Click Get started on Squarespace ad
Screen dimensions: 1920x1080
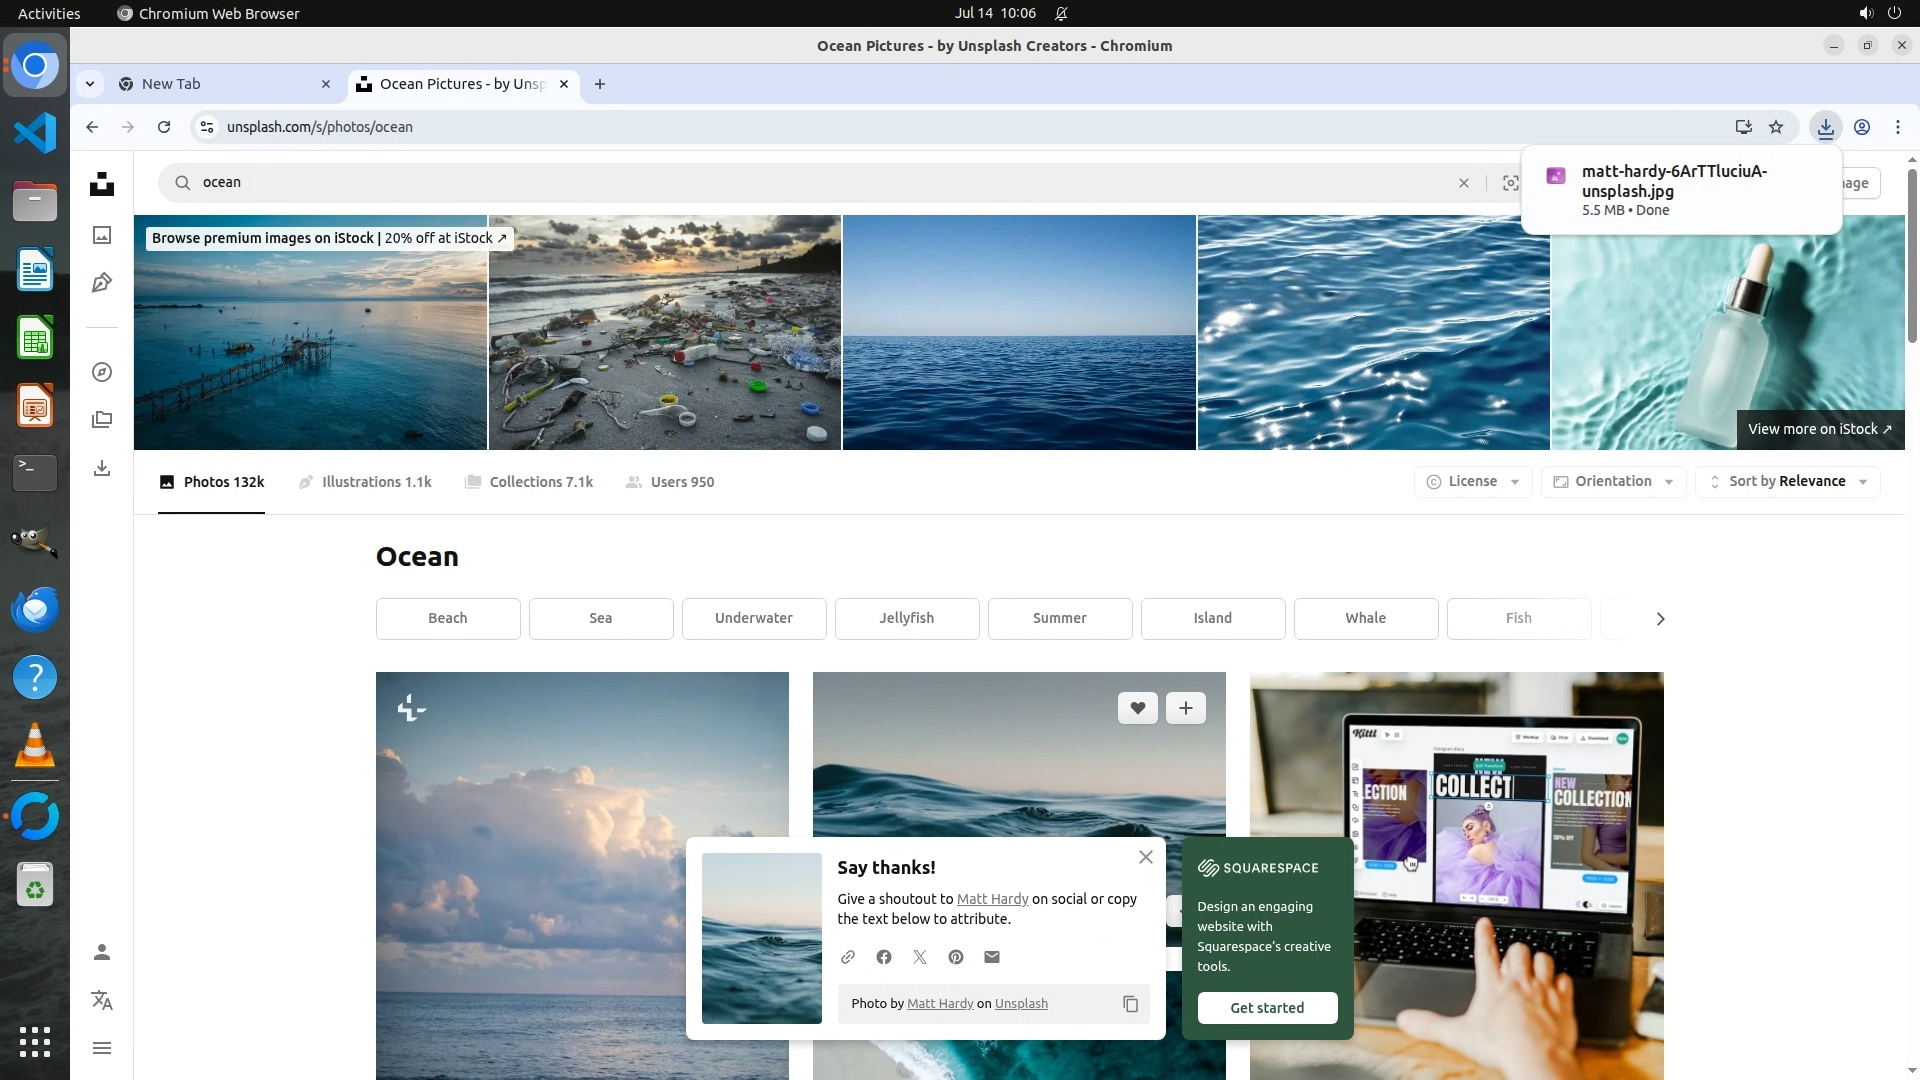click(1266, 1008)
